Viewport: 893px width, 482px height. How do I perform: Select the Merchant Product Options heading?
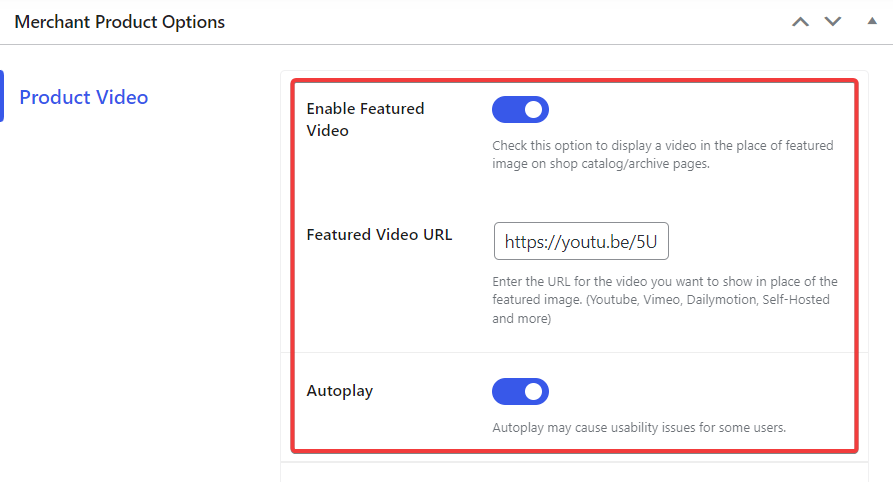point(120,22)
